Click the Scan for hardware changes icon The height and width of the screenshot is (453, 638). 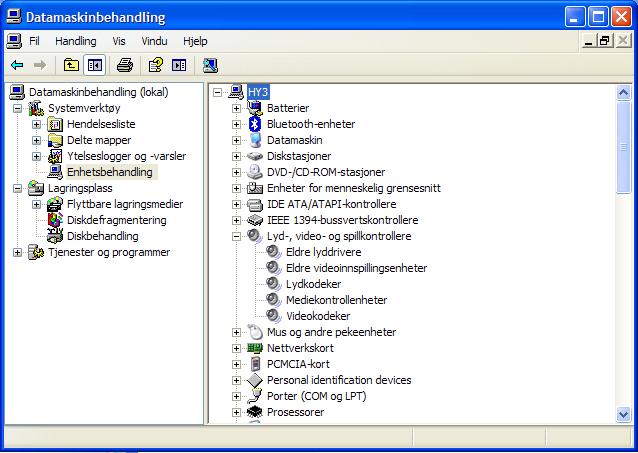210,65
